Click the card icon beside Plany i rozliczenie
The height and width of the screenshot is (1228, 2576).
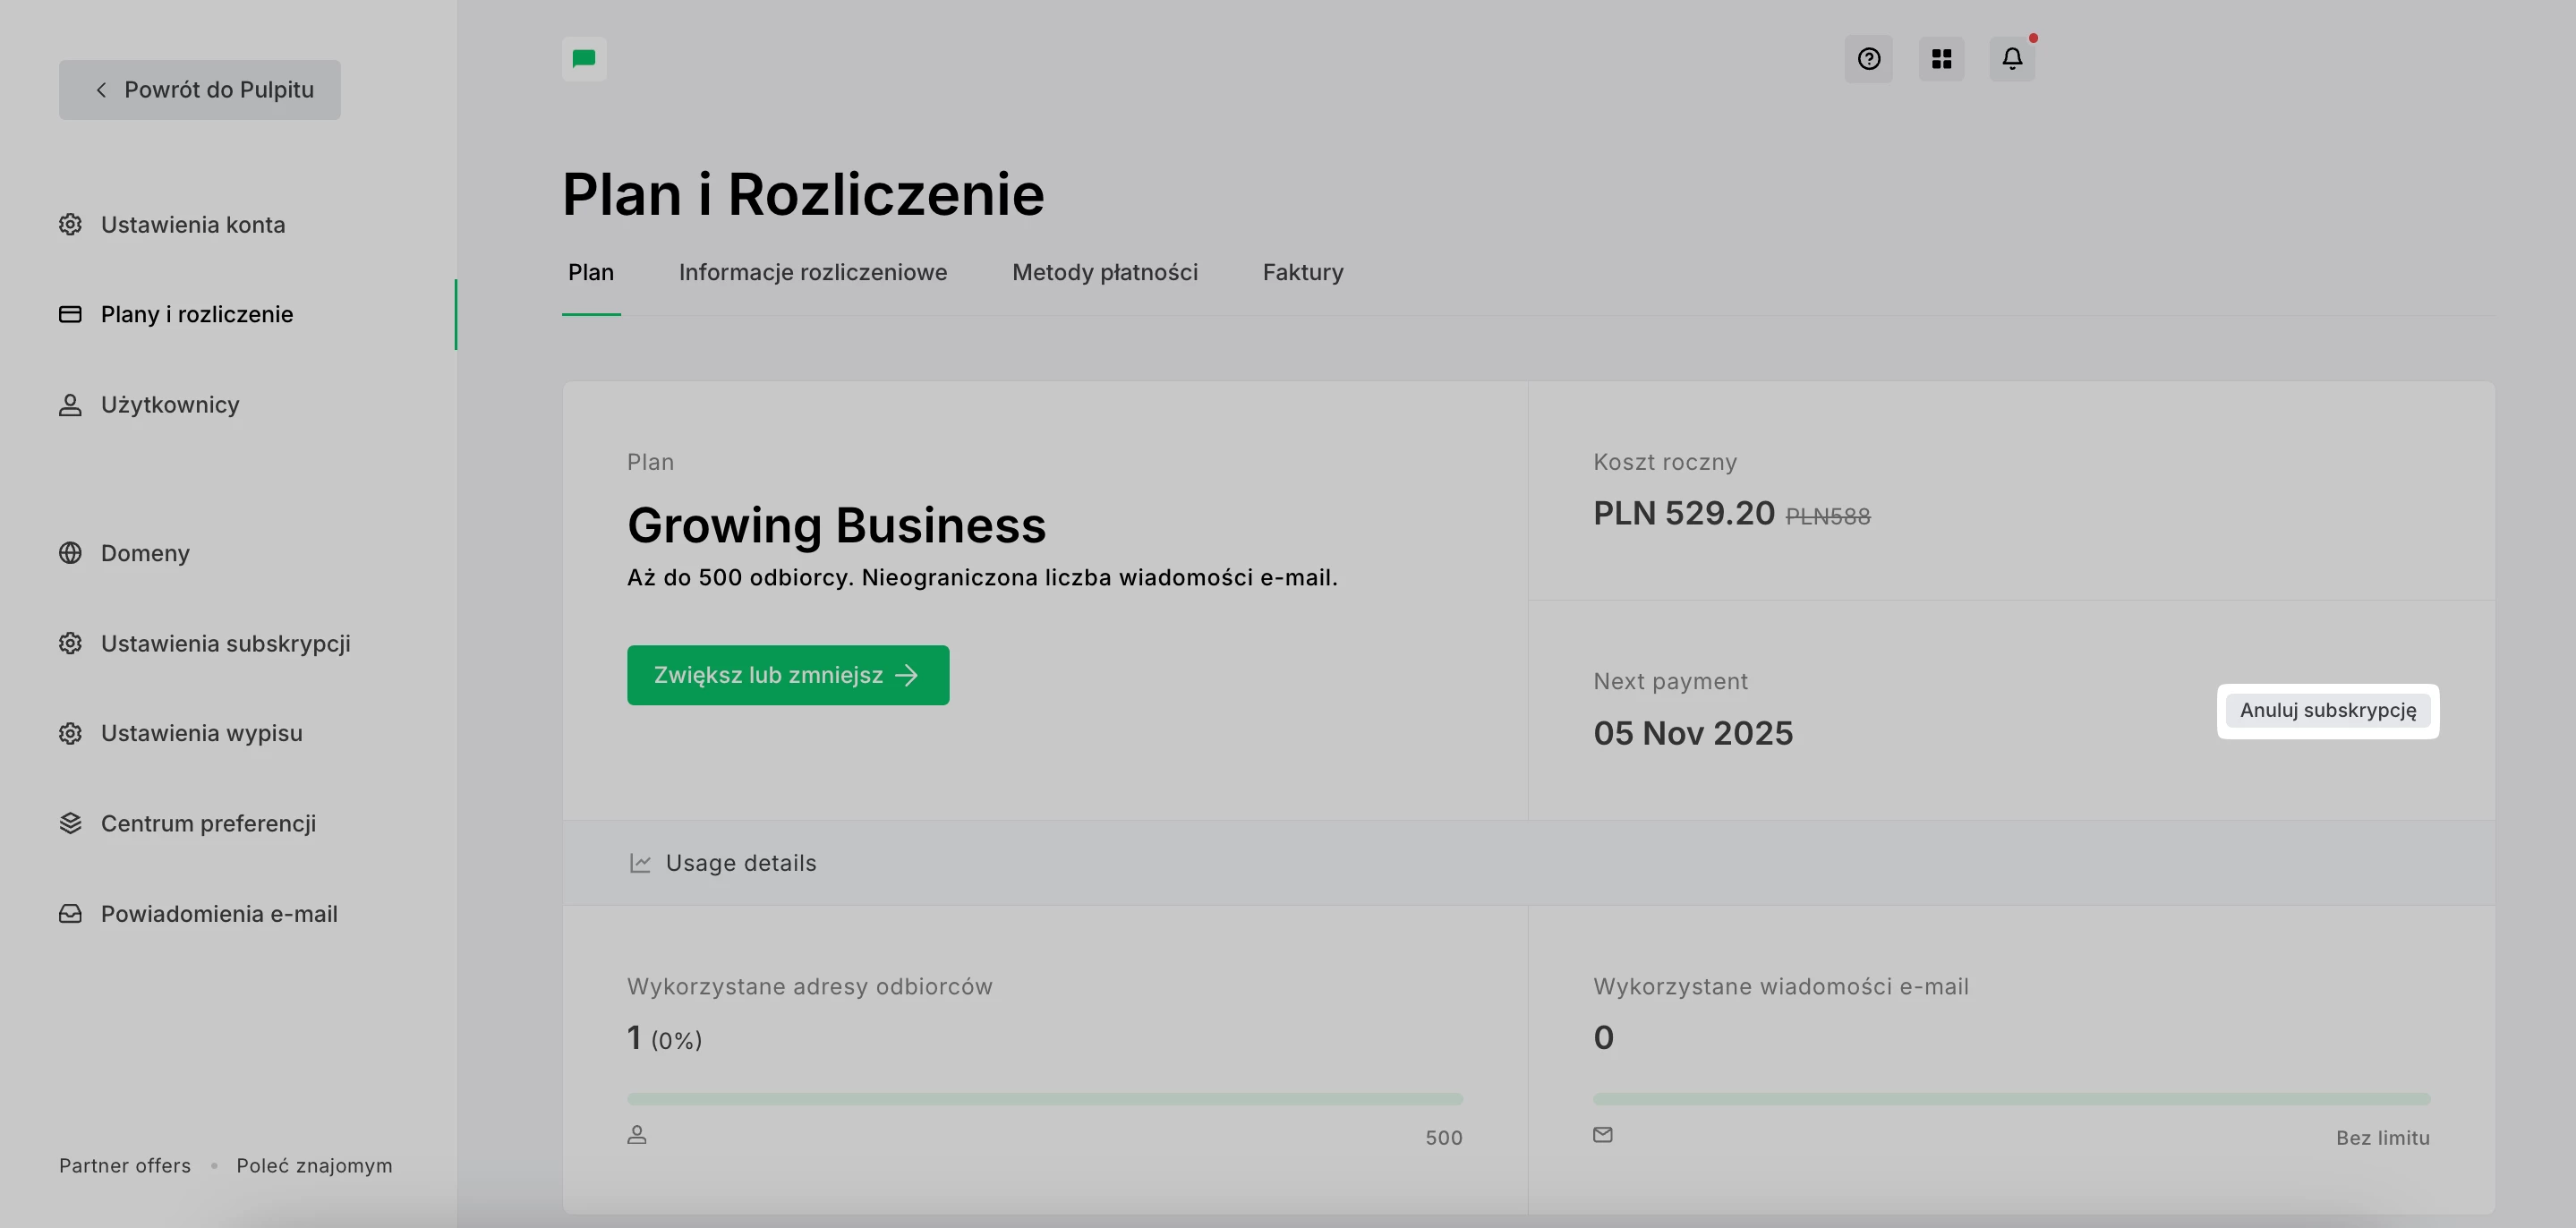[x=70, y=314]
